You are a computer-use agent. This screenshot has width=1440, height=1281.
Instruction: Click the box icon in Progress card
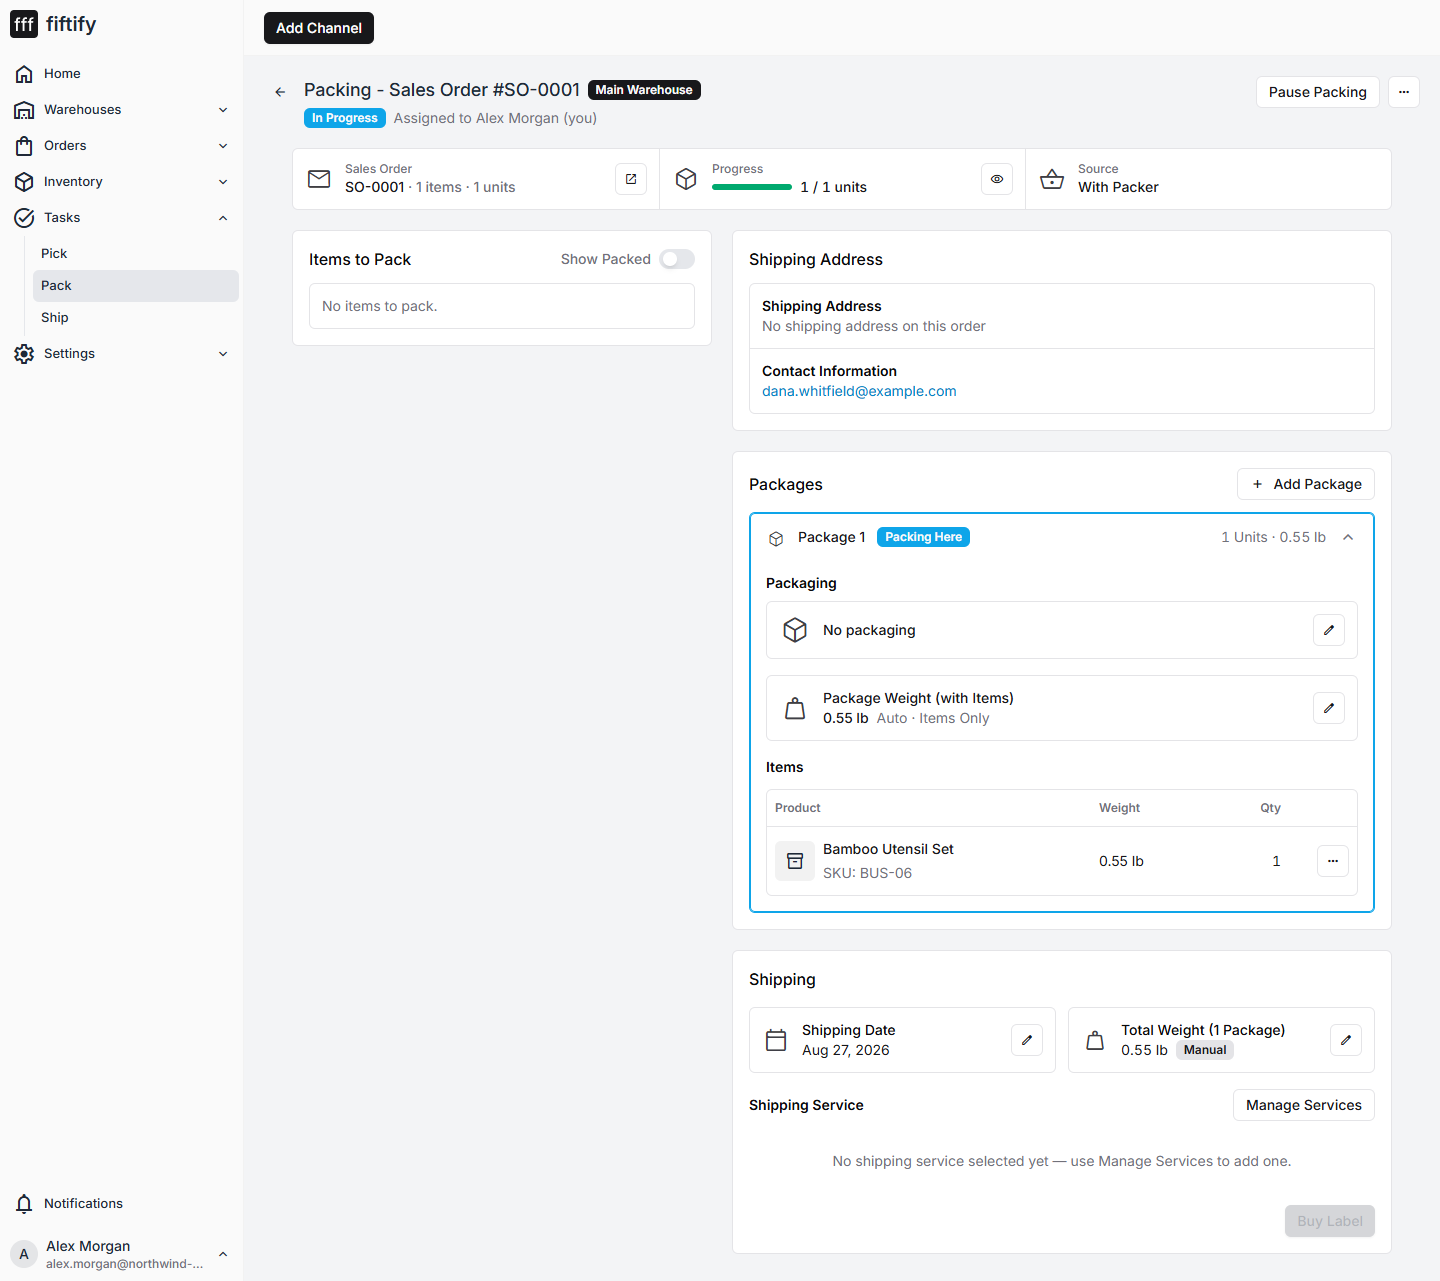[x=686, y=179]
